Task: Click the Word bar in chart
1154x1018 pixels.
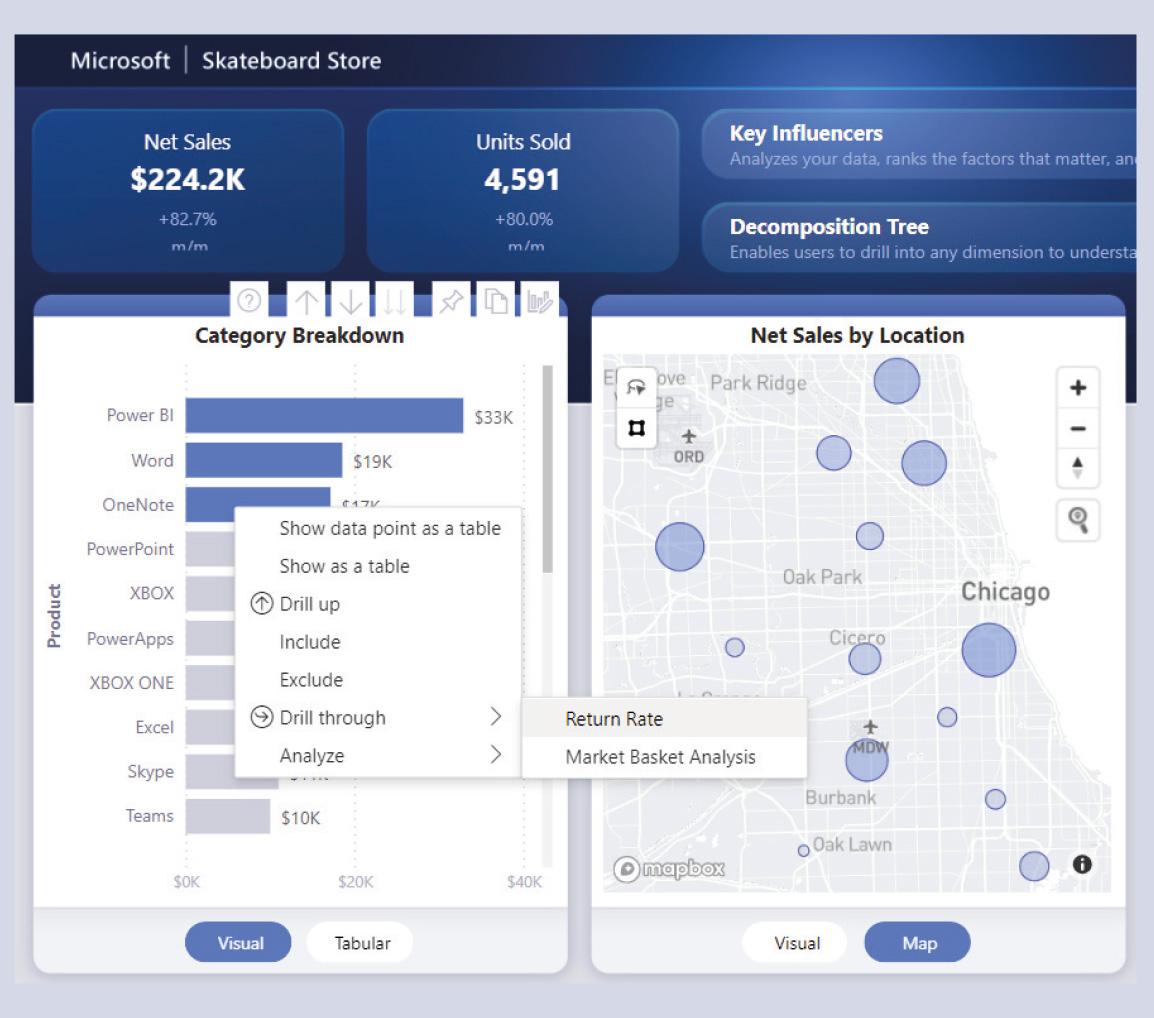Action: [x=263, y=460]
